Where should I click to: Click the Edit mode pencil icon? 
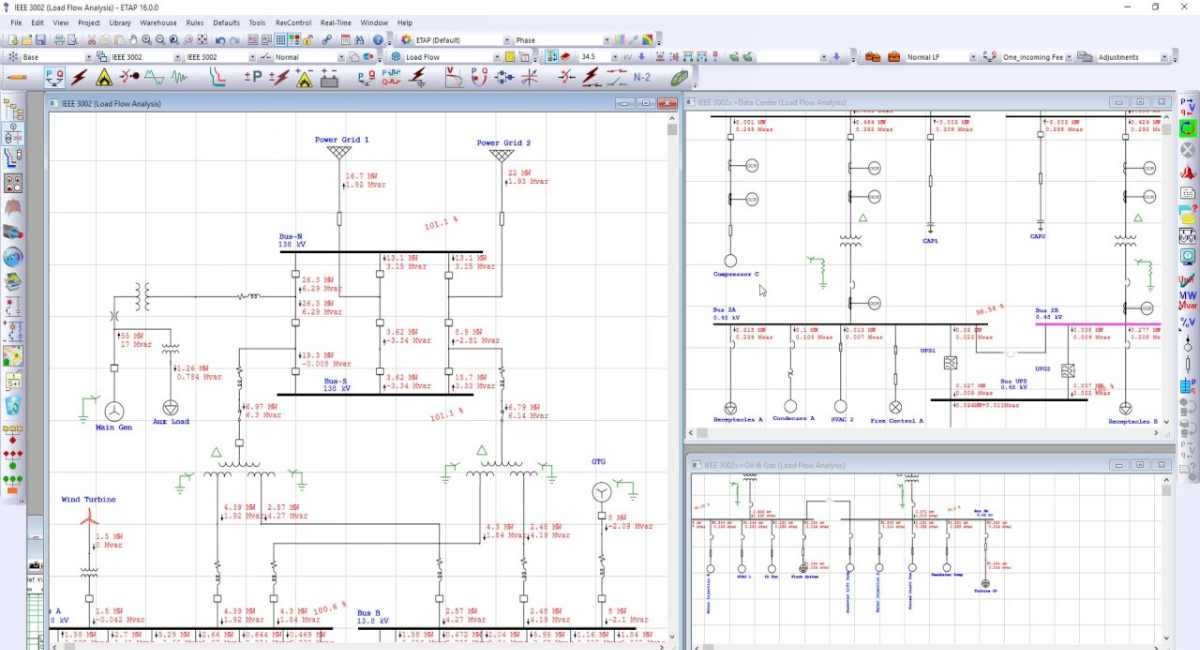17,77
